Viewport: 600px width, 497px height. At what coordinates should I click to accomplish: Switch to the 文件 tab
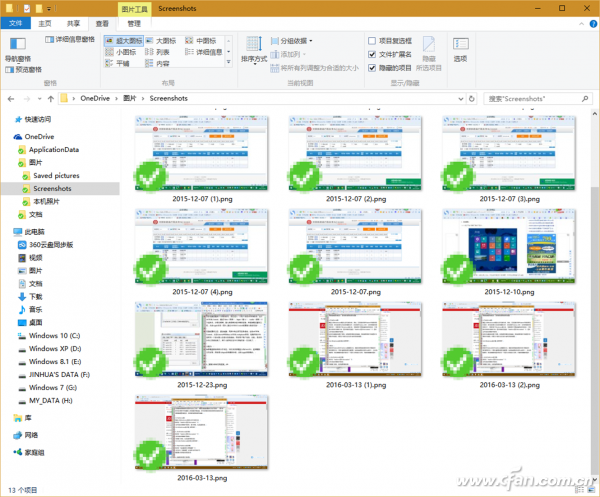[15, 23]
